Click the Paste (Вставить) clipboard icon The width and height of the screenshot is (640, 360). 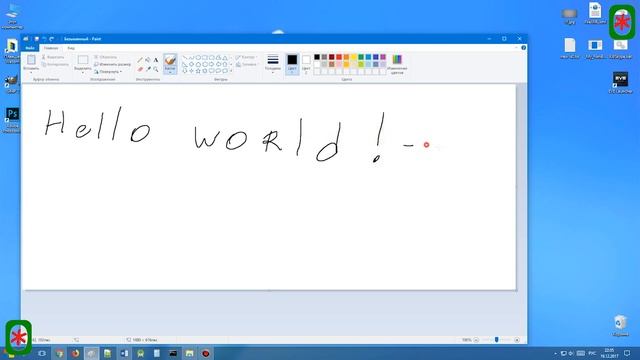coord(31,60)
